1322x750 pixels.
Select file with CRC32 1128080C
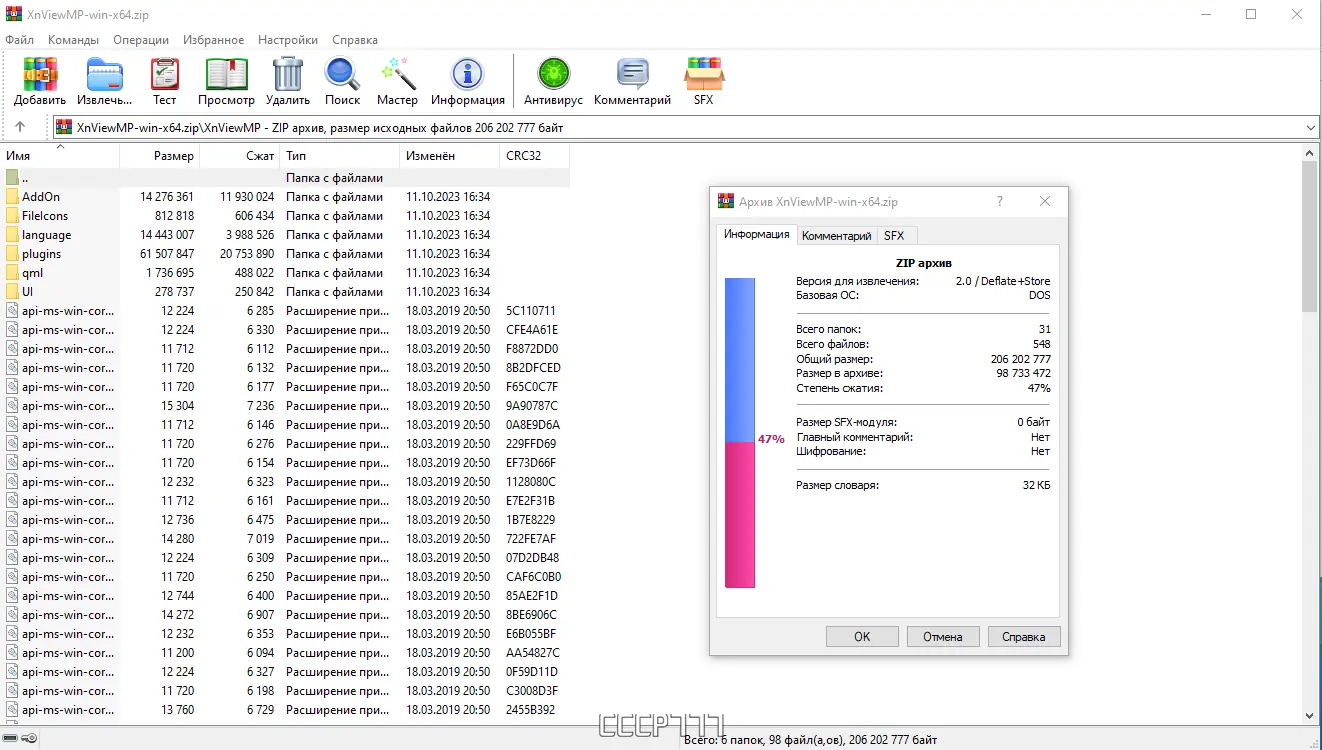tap(287, 482)
